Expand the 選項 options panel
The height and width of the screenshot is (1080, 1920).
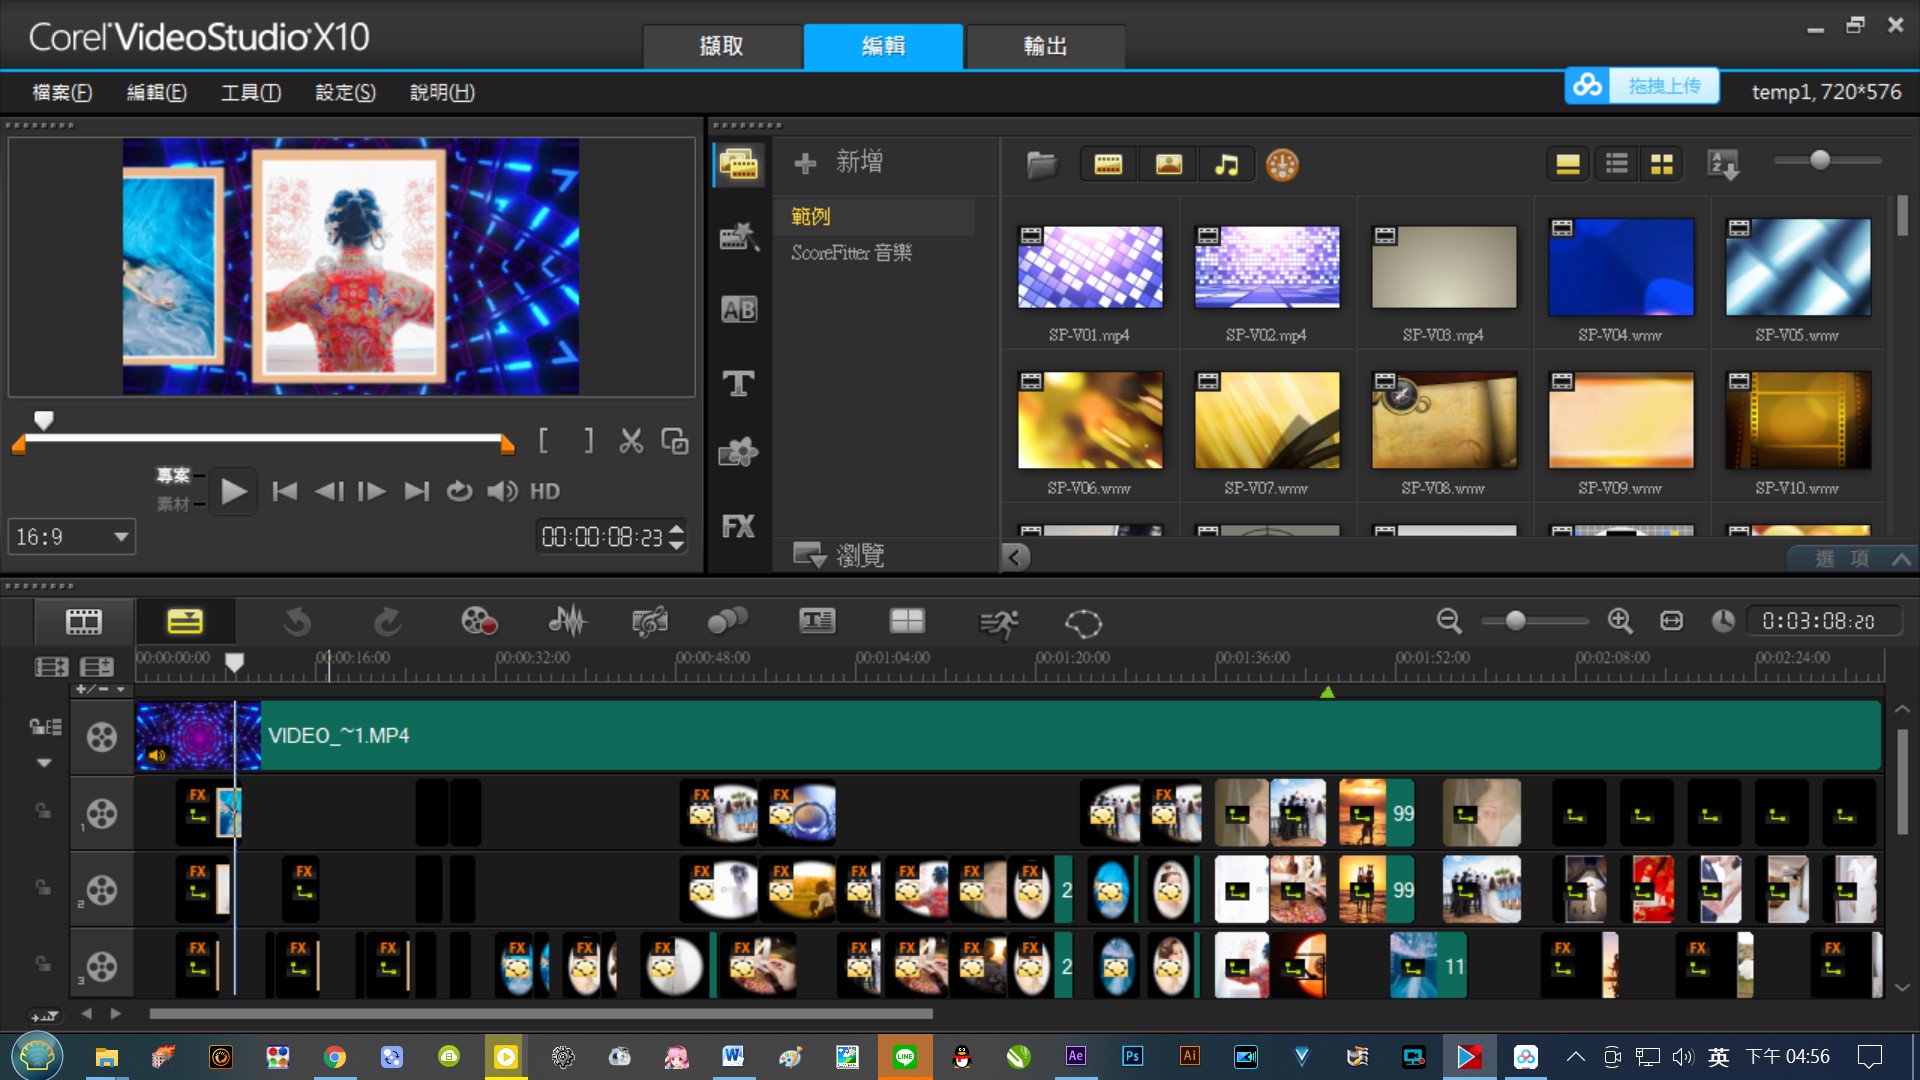(1852, 559)
